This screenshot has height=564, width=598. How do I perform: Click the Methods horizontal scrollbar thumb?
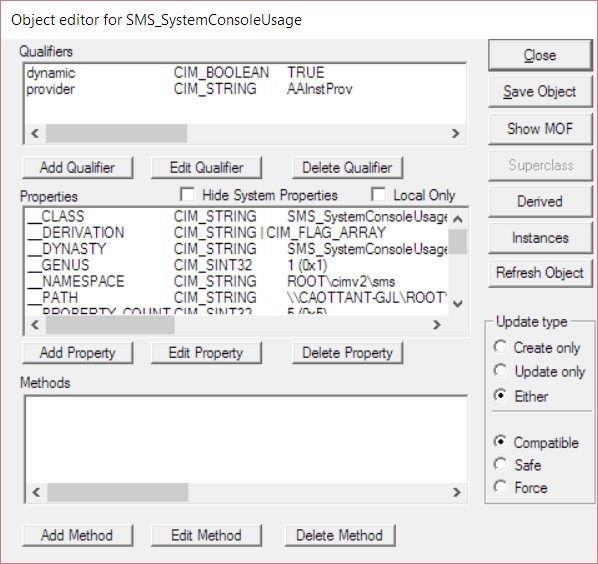tap(117, 492)
